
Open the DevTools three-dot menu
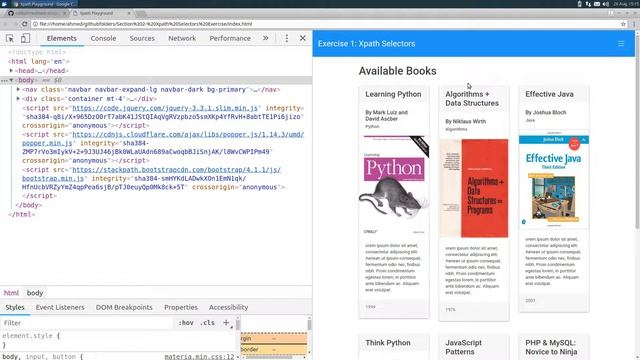point(287,38)
